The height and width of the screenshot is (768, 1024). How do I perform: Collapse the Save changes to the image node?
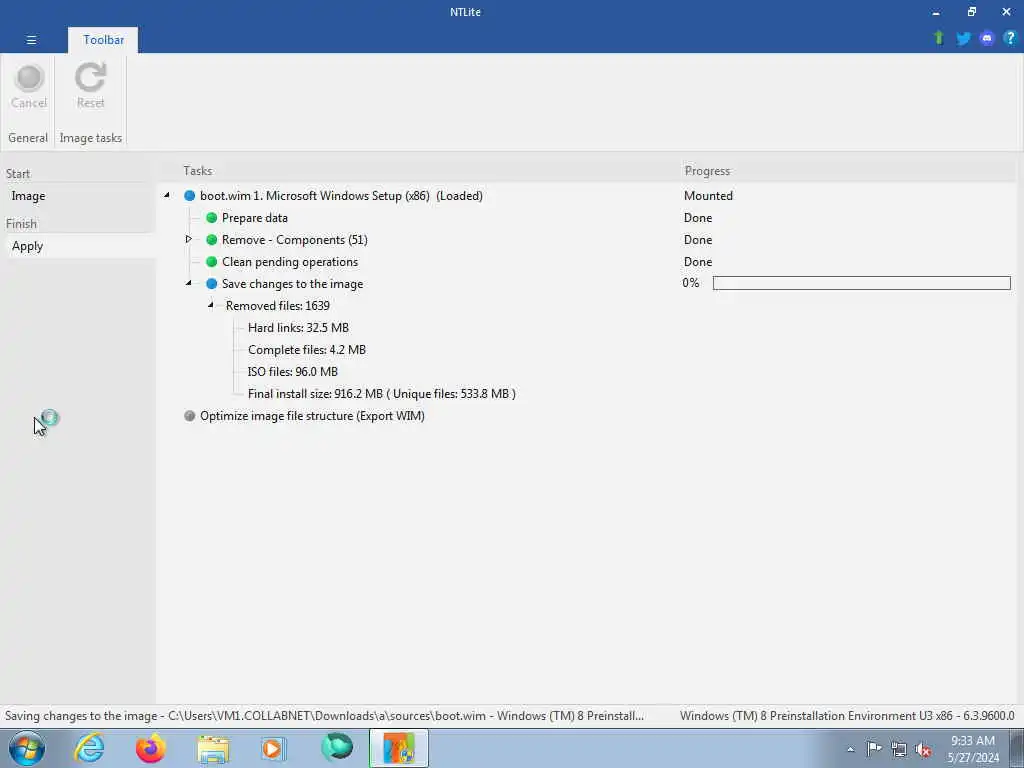(x=189, y=283)
